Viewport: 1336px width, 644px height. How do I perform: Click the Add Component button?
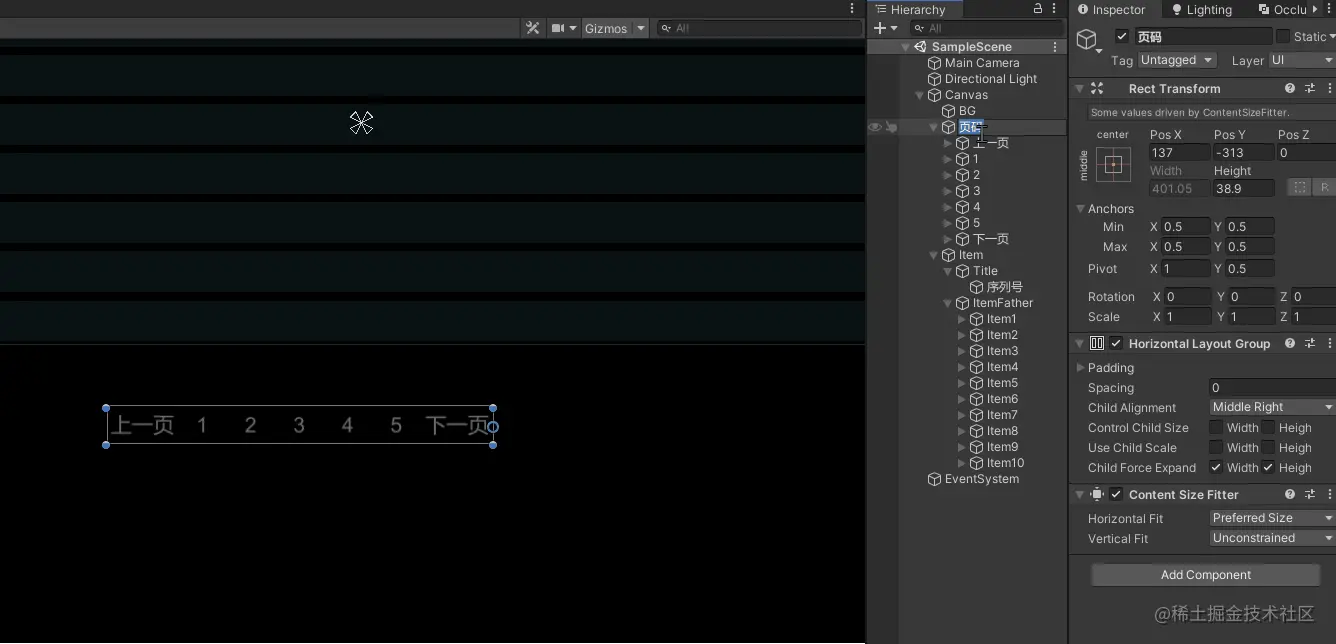pos(1206,575)
